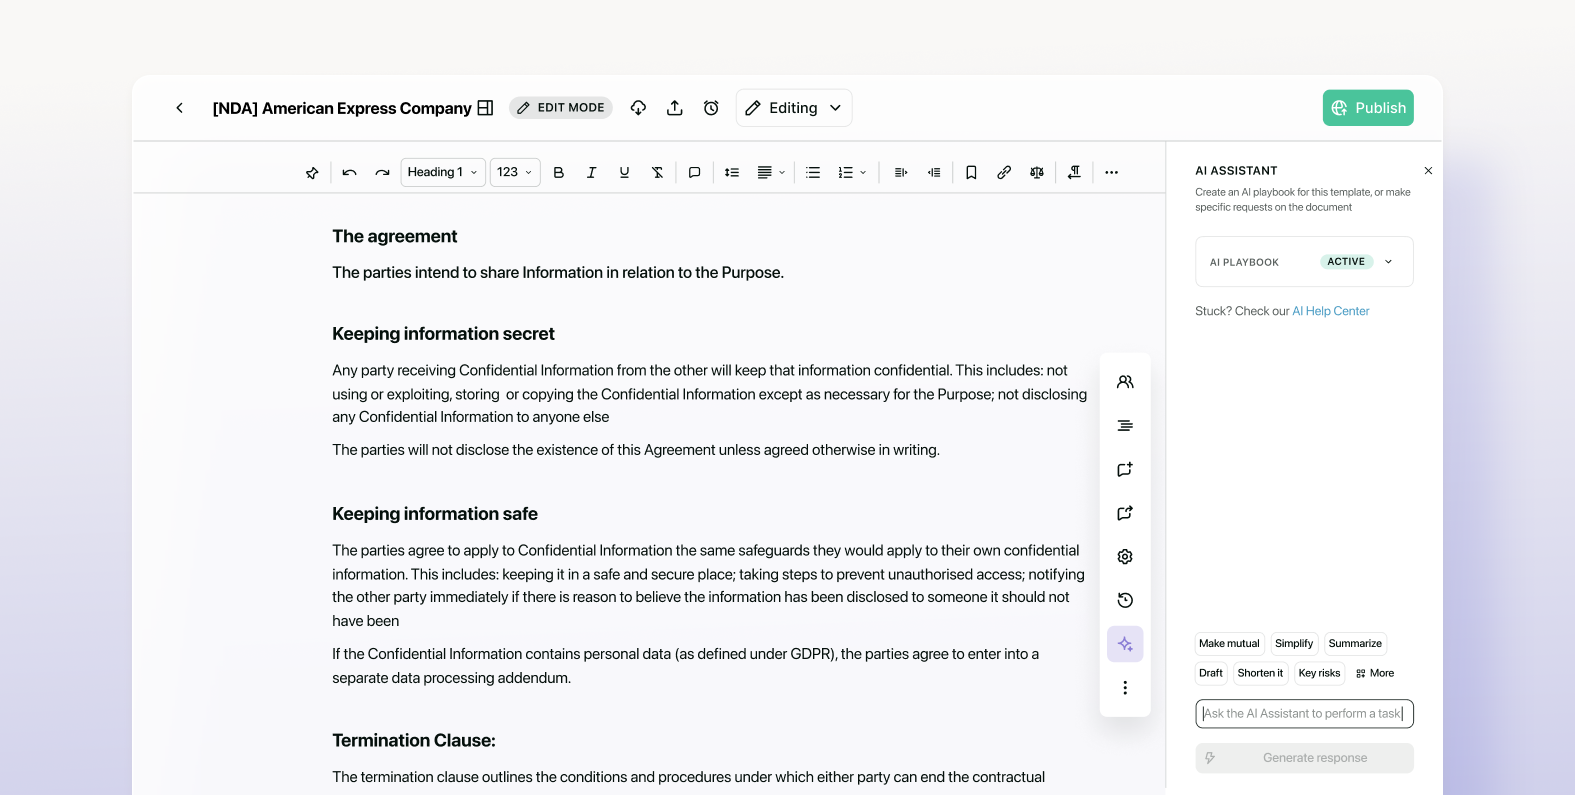Click the Summarize suggestion chip

pyautogui.click(x=1355, y=644)
